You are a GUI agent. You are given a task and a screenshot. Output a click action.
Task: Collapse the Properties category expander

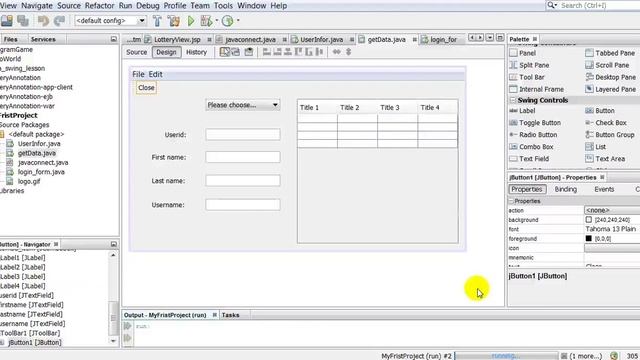511,201
